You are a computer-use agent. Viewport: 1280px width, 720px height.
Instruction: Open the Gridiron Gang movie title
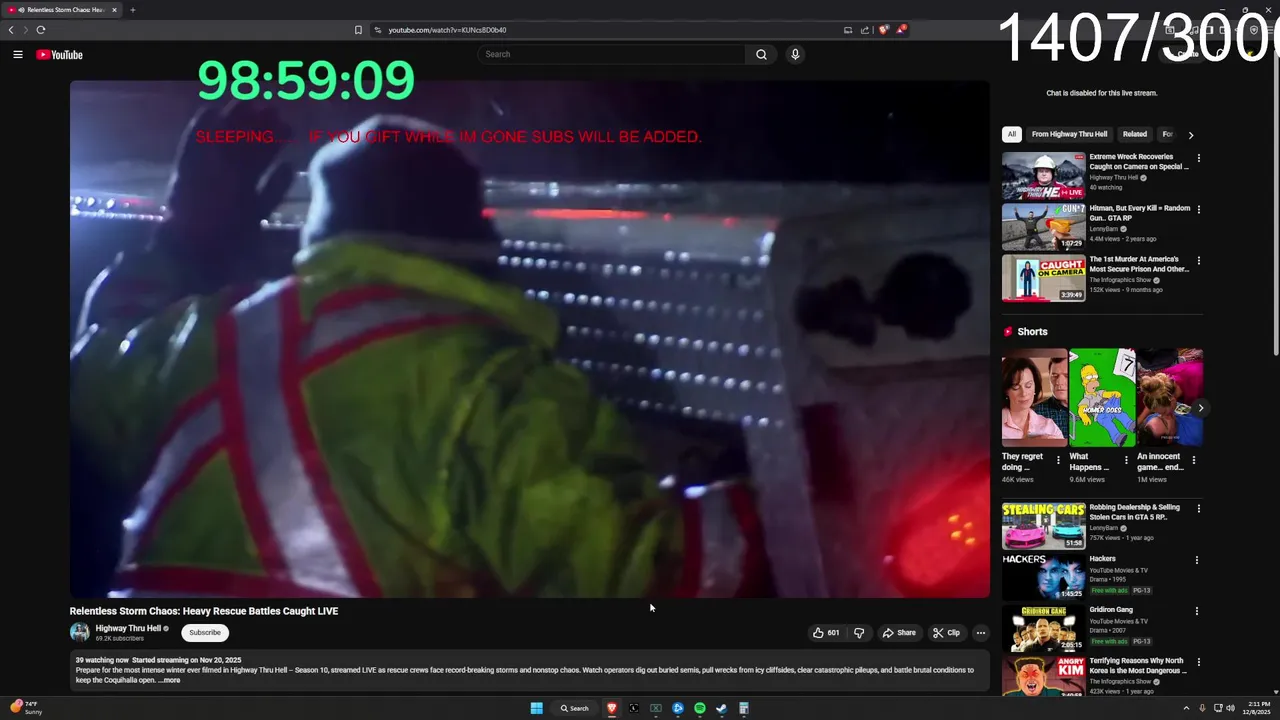[x=1111, y=610]
